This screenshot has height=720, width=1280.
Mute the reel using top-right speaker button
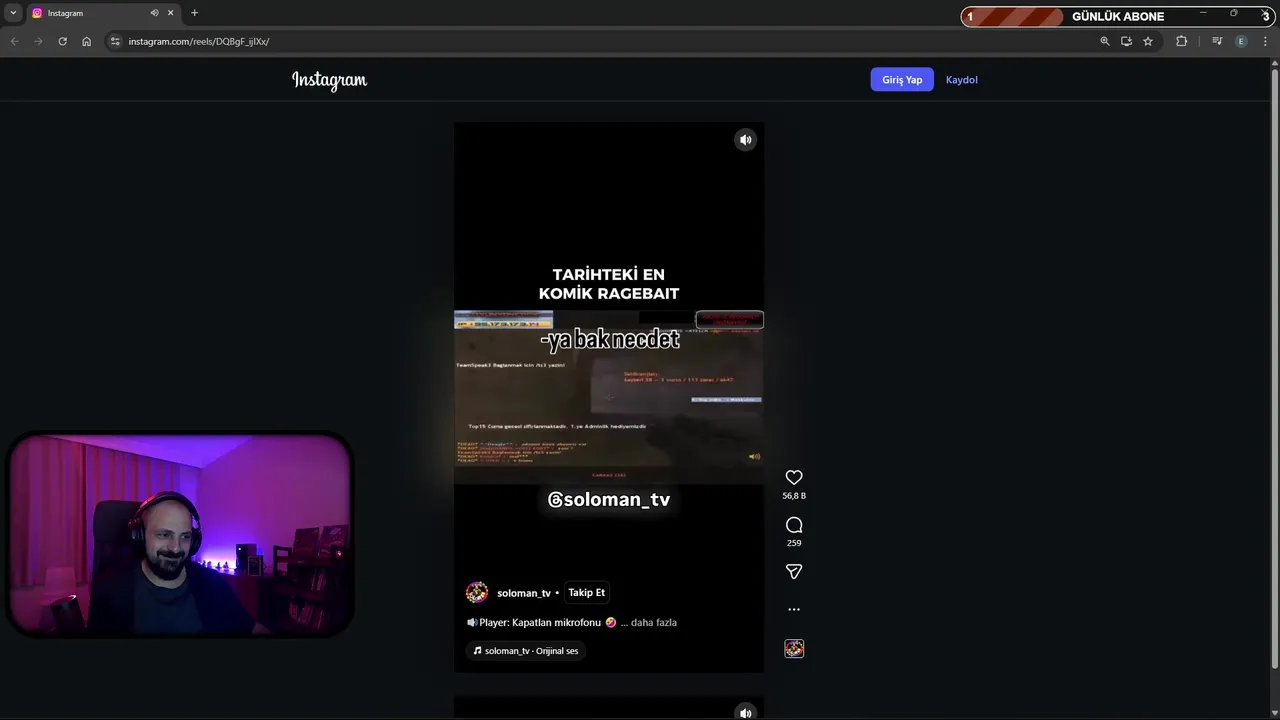tap(745, 140)
